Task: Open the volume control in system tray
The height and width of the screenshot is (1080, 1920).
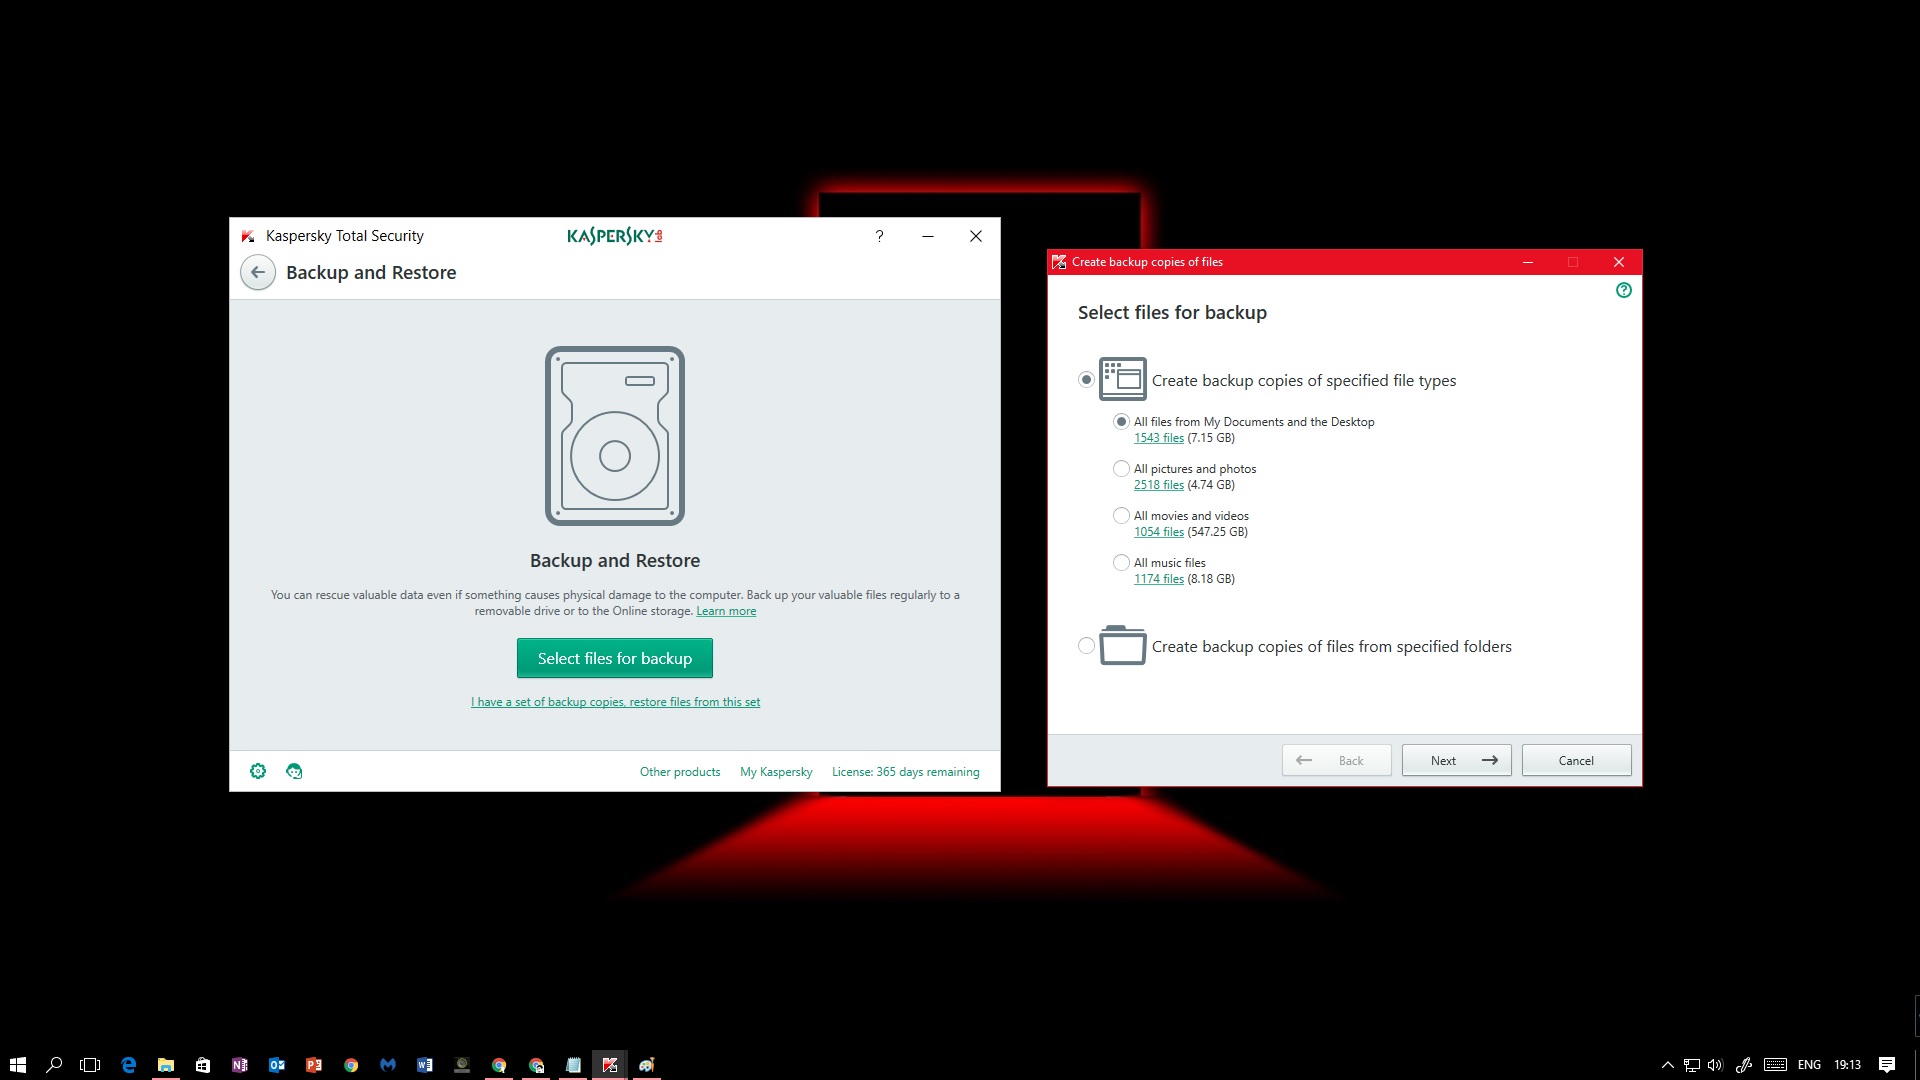Action: 1716,1065
